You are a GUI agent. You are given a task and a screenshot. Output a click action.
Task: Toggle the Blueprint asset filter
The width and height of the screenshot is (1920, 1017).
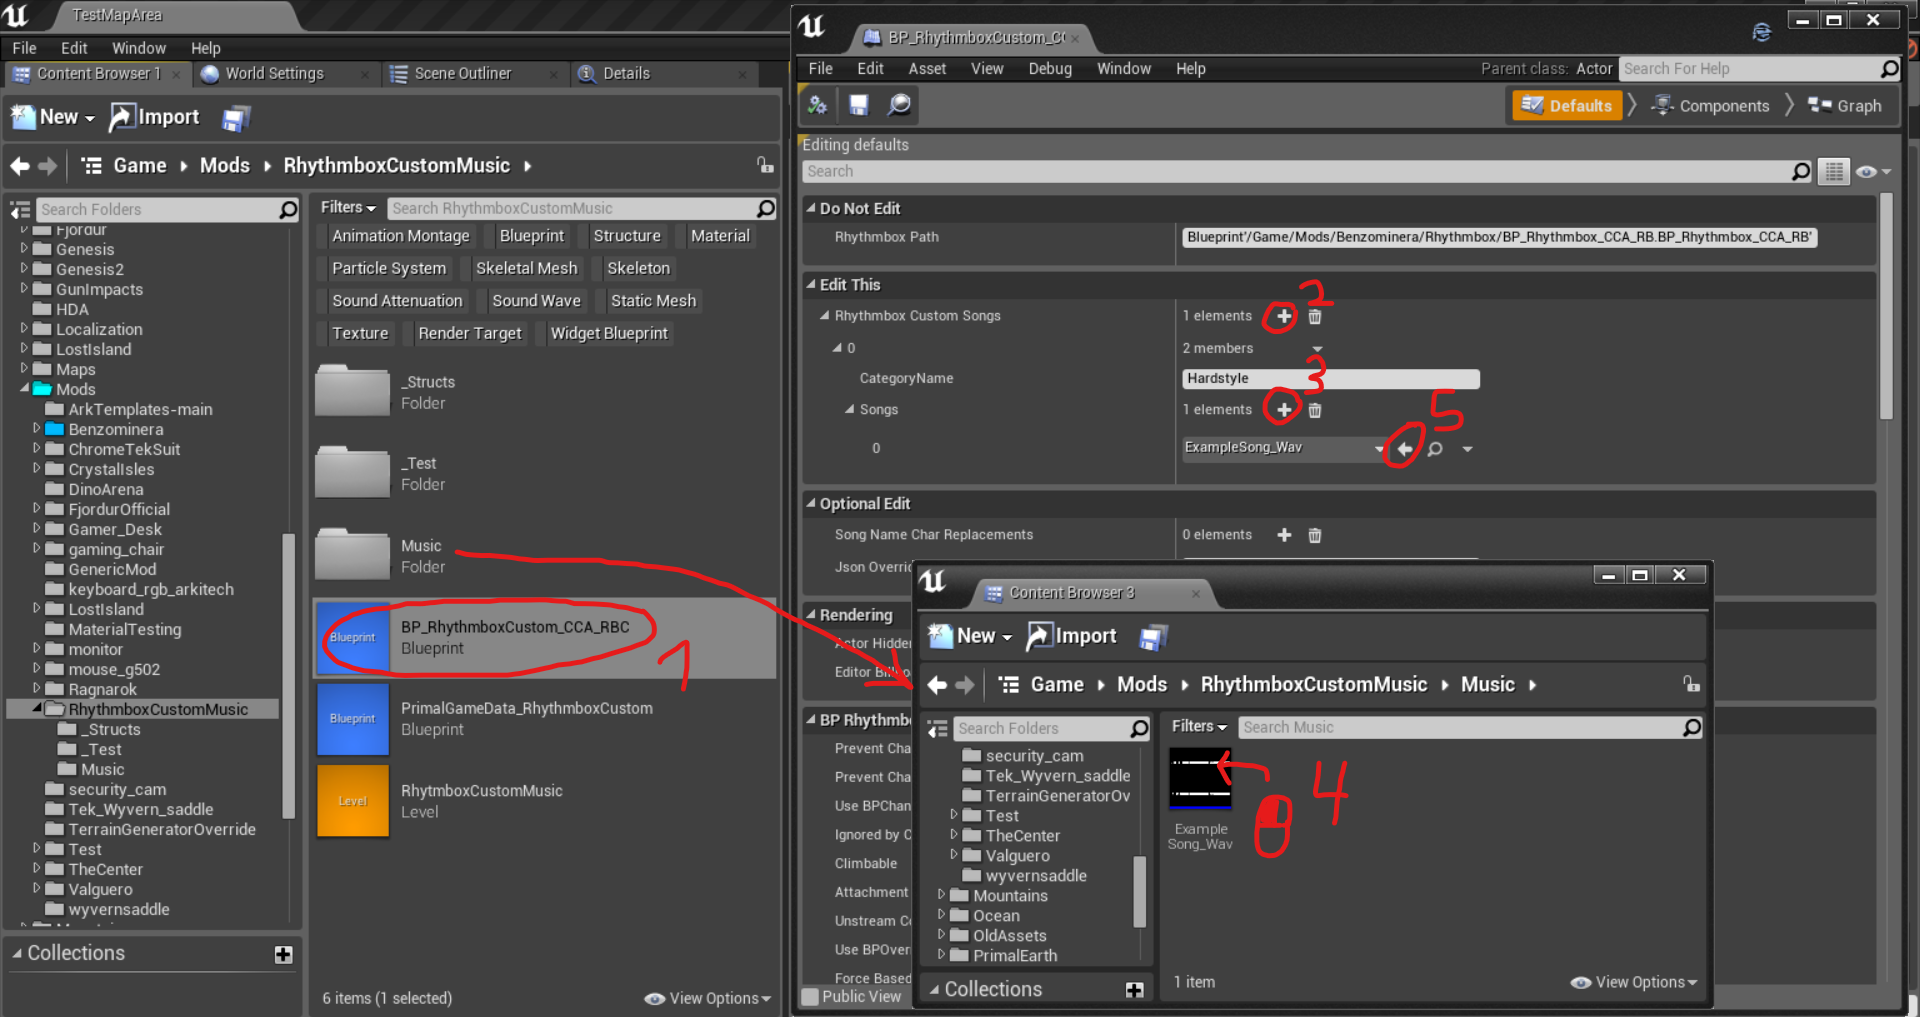coord(532,236)
